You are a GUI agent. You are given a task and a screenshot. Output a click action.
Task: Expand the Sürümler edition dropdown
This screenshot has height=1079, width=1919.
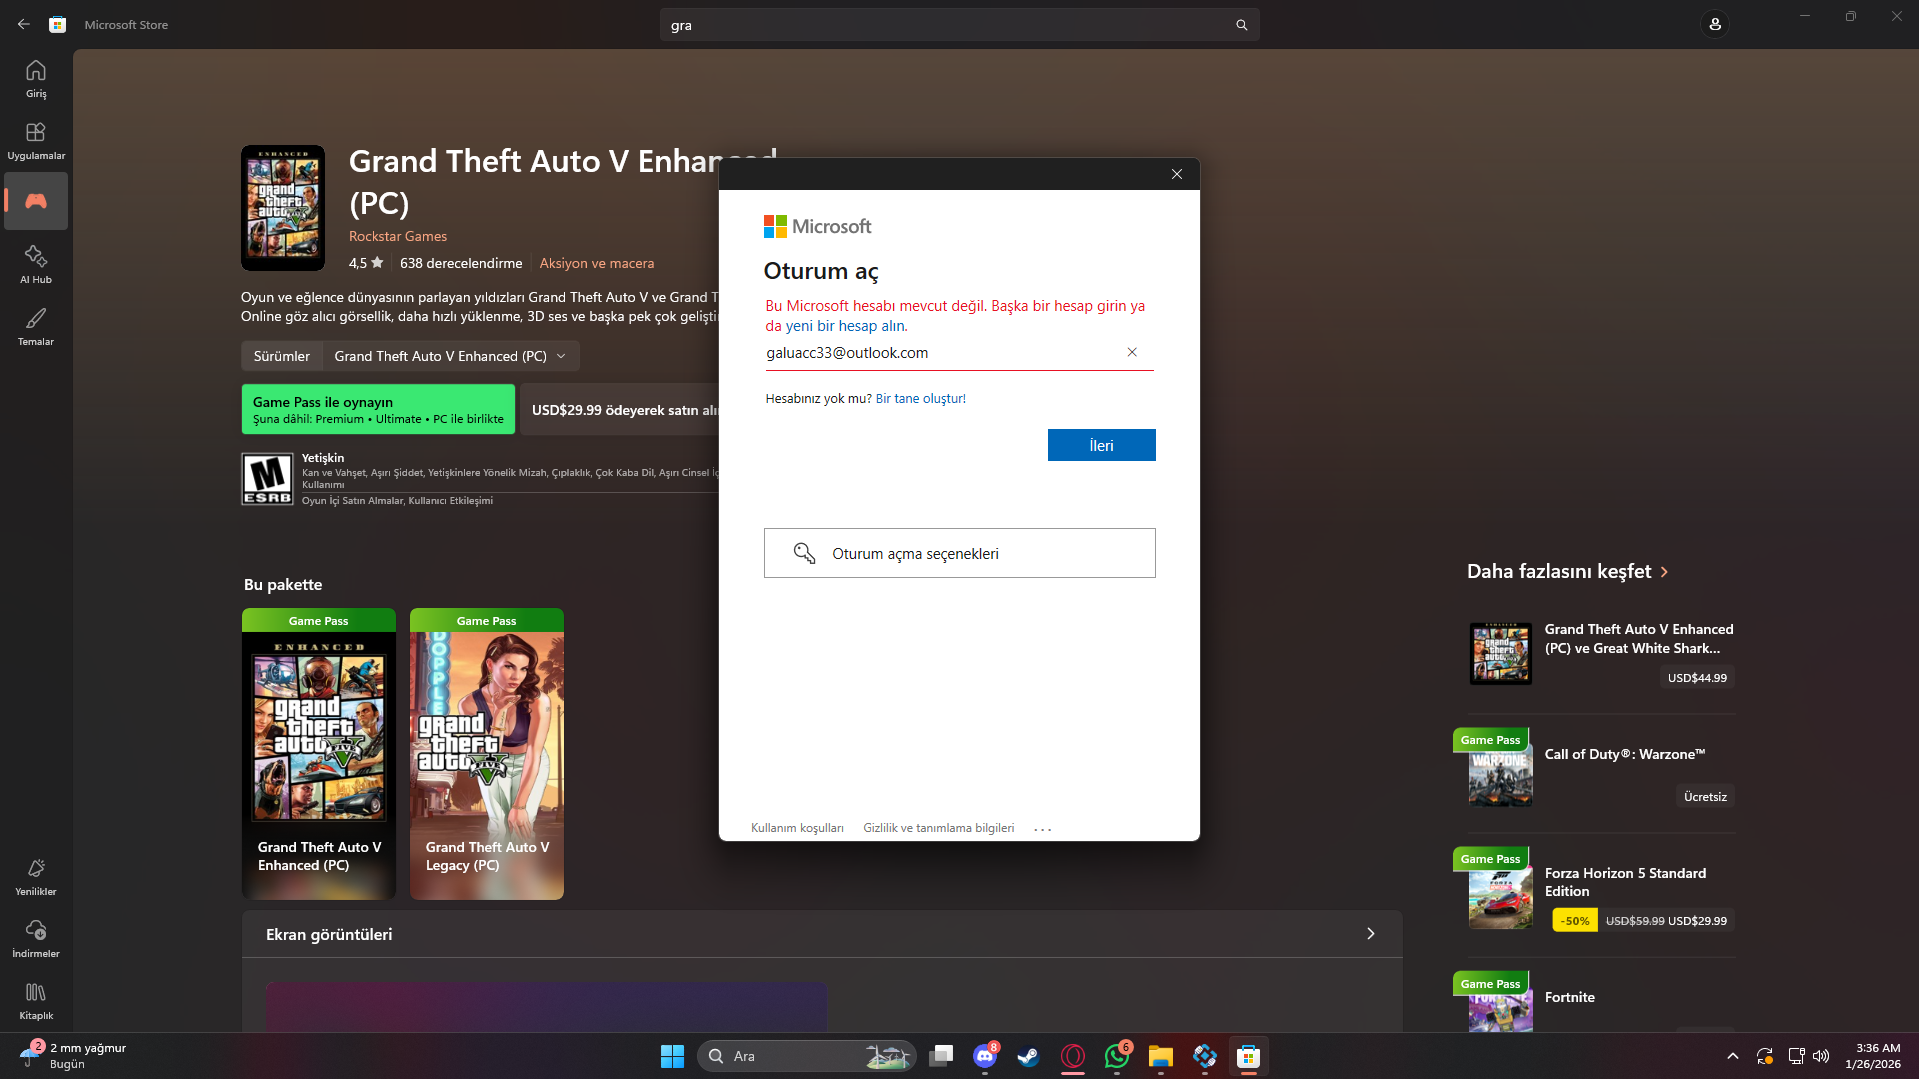[x=450, y=356]
